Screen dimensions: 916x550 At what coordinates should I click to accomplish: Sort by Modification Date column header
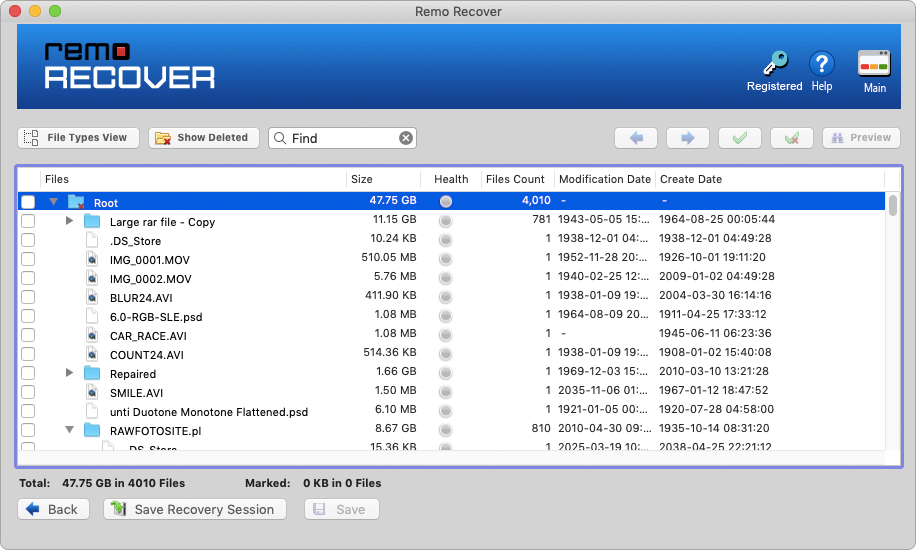[605, 179]
